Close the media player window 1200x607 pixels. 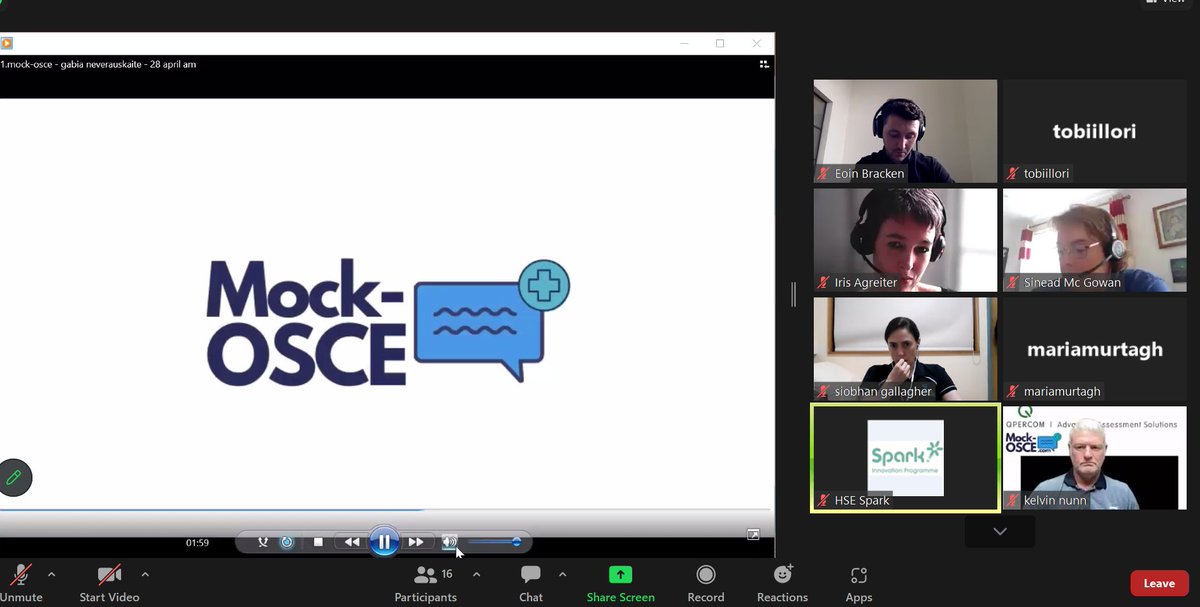pos(757,43)
